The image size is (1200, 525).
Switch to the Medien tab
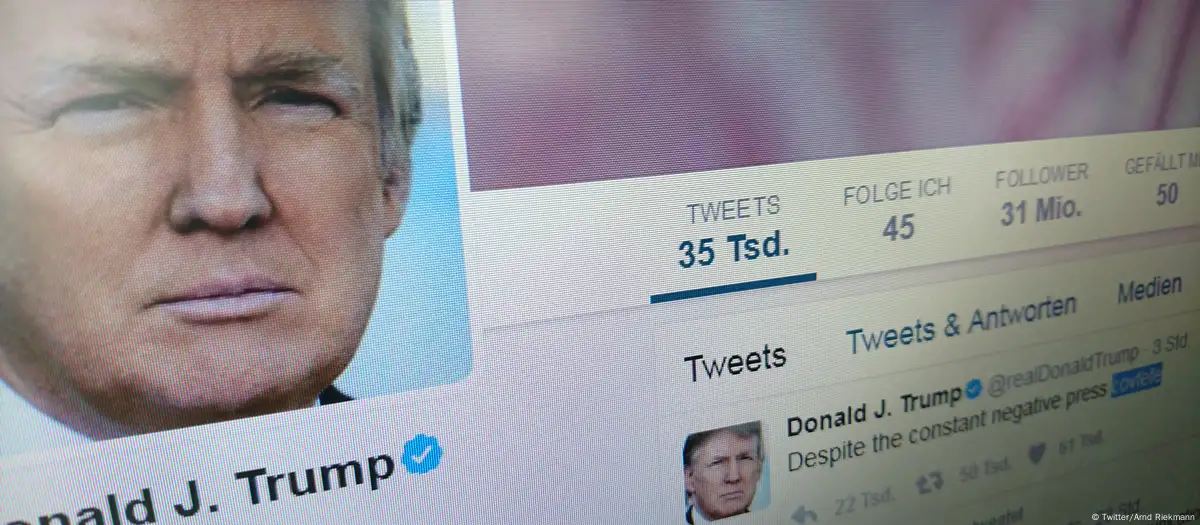point(1150,292)
